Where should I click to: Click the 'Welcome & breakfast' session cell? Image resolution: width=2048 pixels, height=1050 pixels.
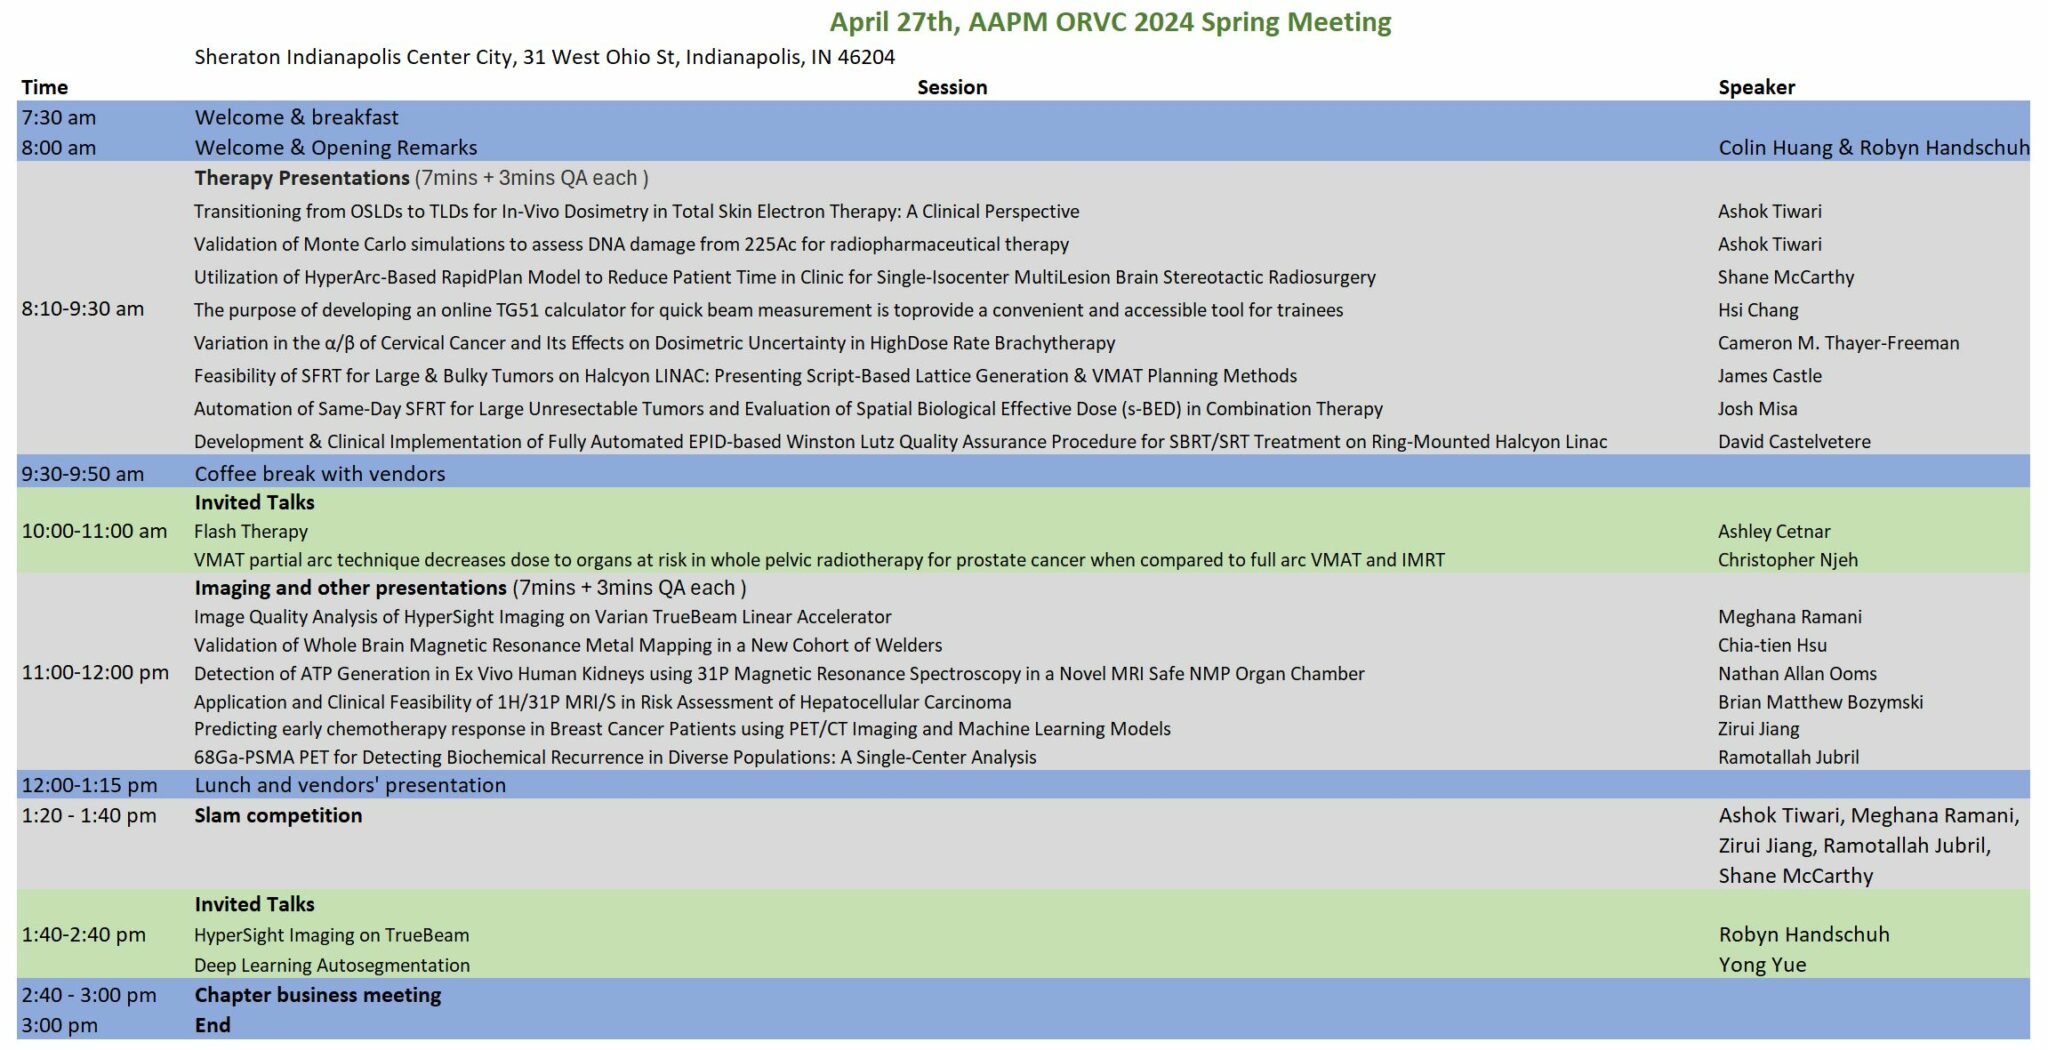click(x=296, y=117)
